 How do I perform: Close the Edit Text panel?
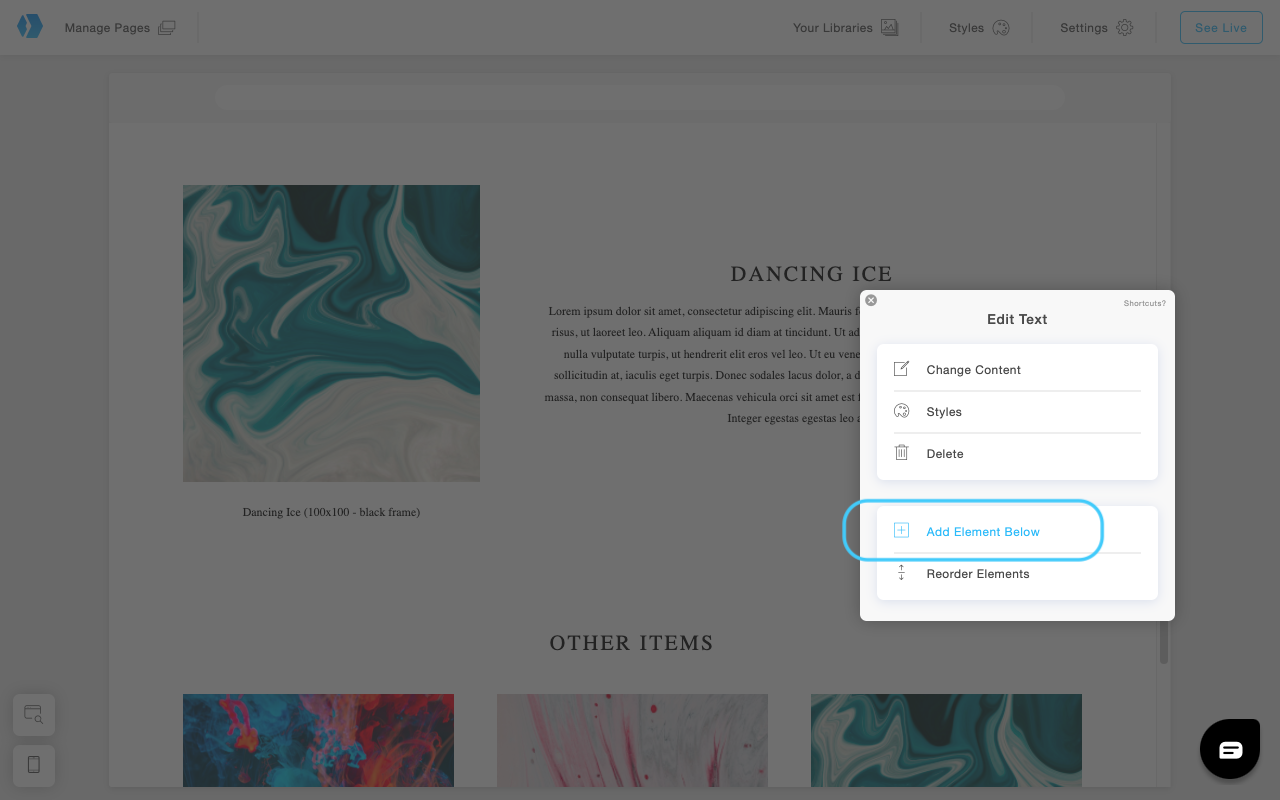coord(871,300)
